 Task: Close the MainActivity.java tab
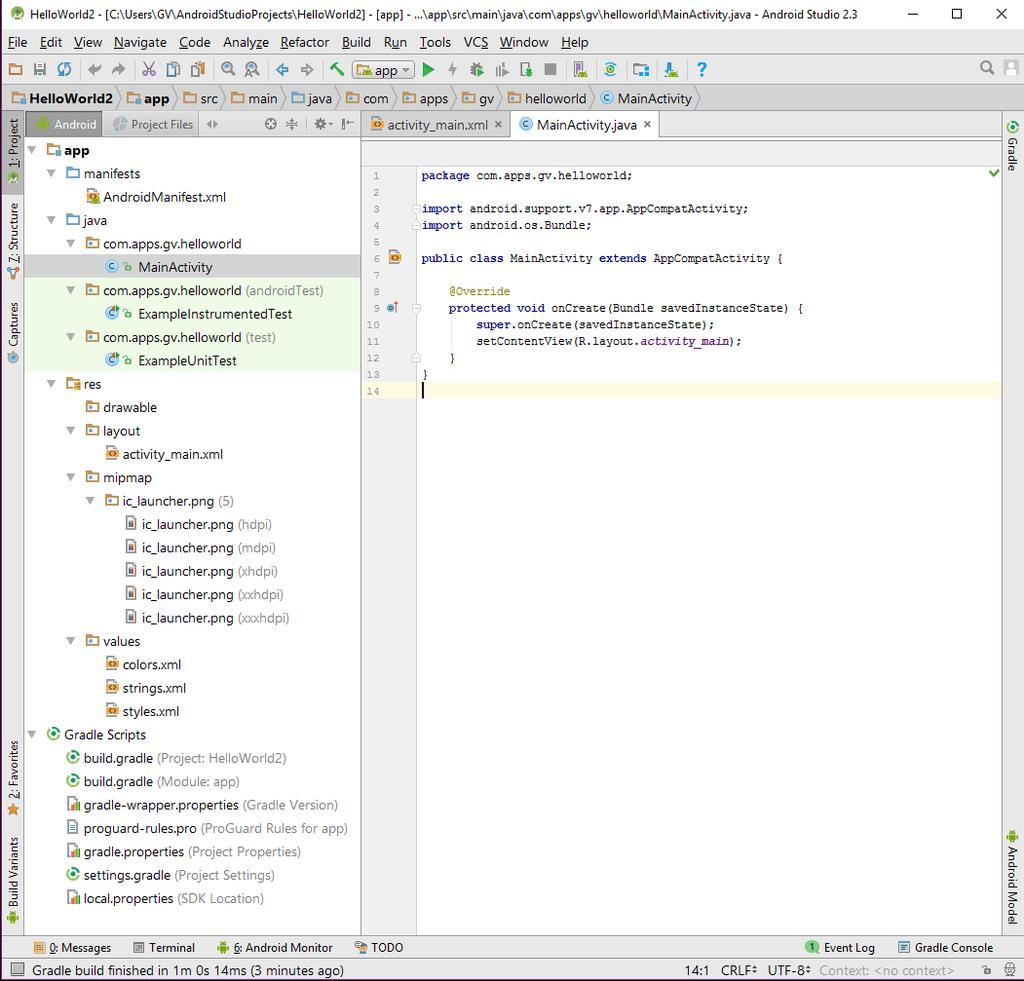click(x=647, y=124)
